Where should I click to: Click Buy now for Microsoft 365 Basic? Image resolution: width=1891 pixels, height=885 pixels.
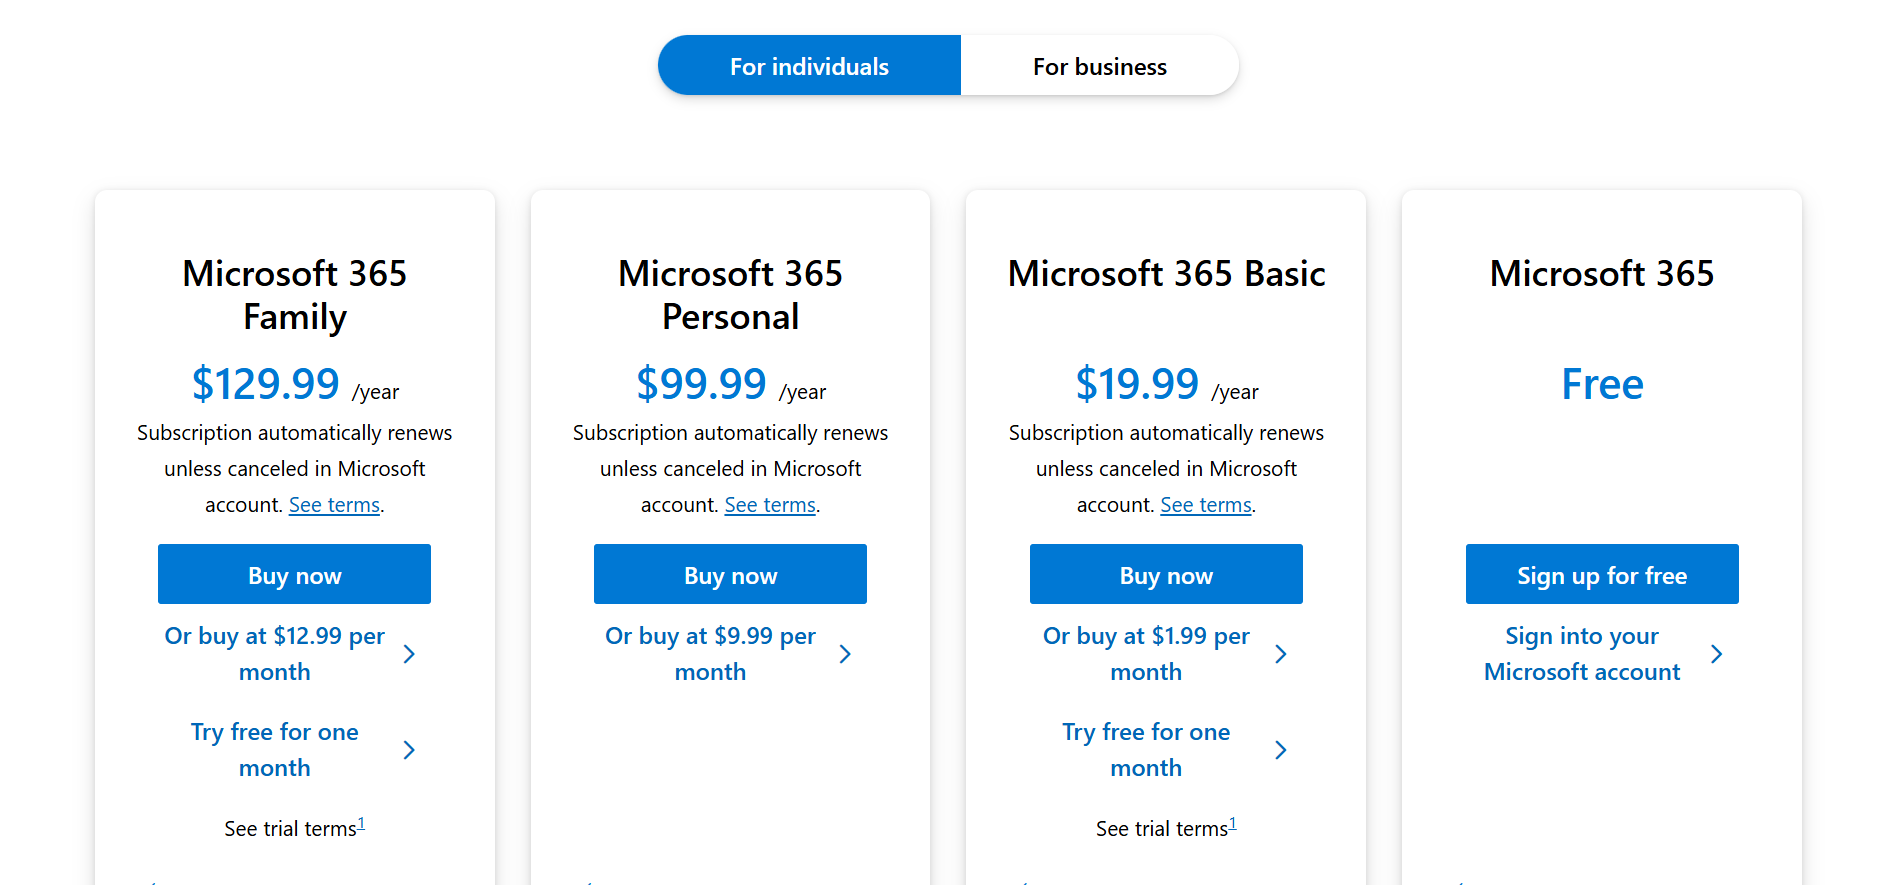pos(1166,574)
